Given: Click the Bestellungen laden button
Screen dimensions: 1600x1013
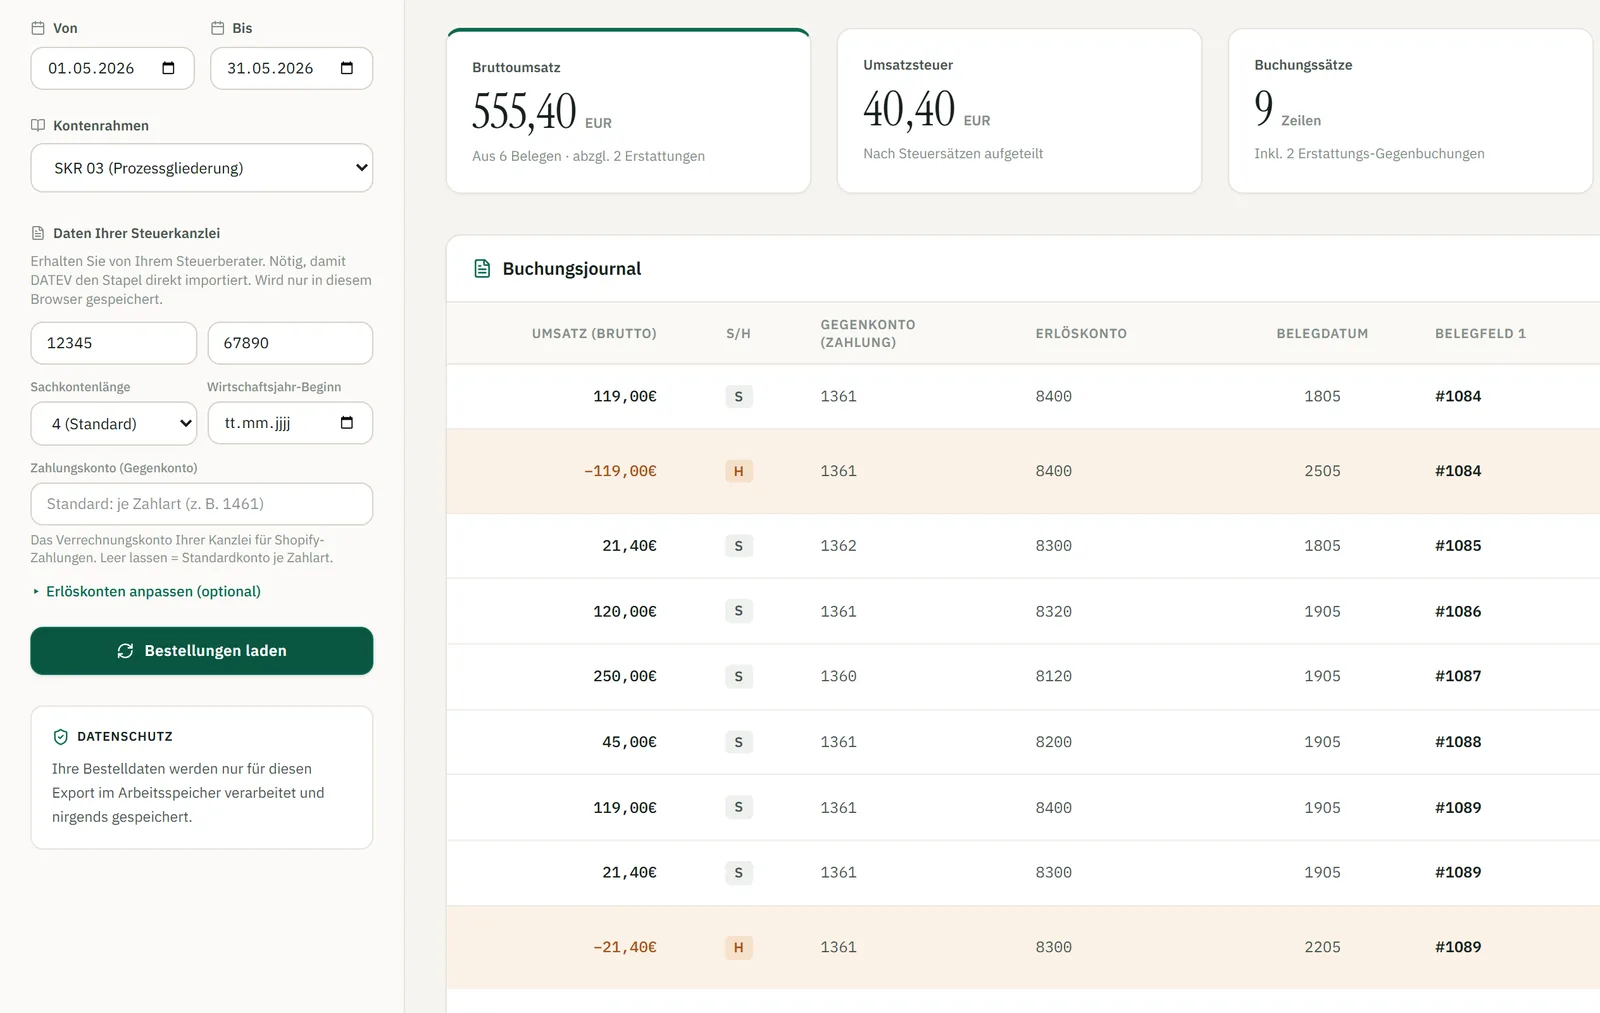Looking at the screenshot, I should pyautogui.click(x=202, y=651).
